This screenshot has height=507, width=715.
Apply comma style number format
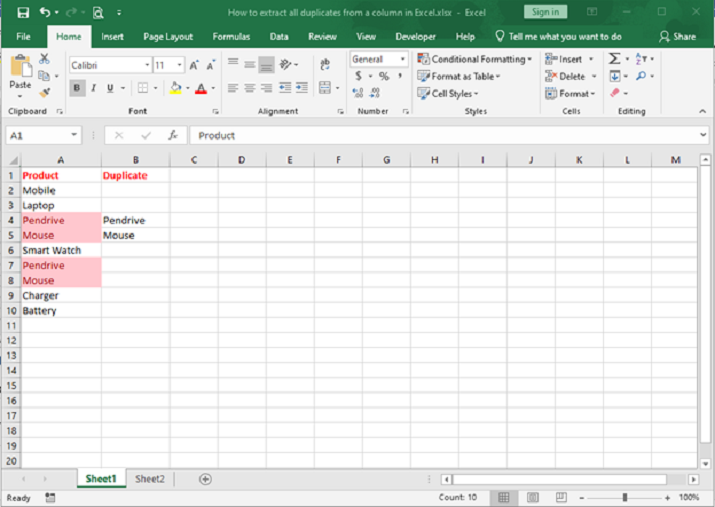coord(400,76)
